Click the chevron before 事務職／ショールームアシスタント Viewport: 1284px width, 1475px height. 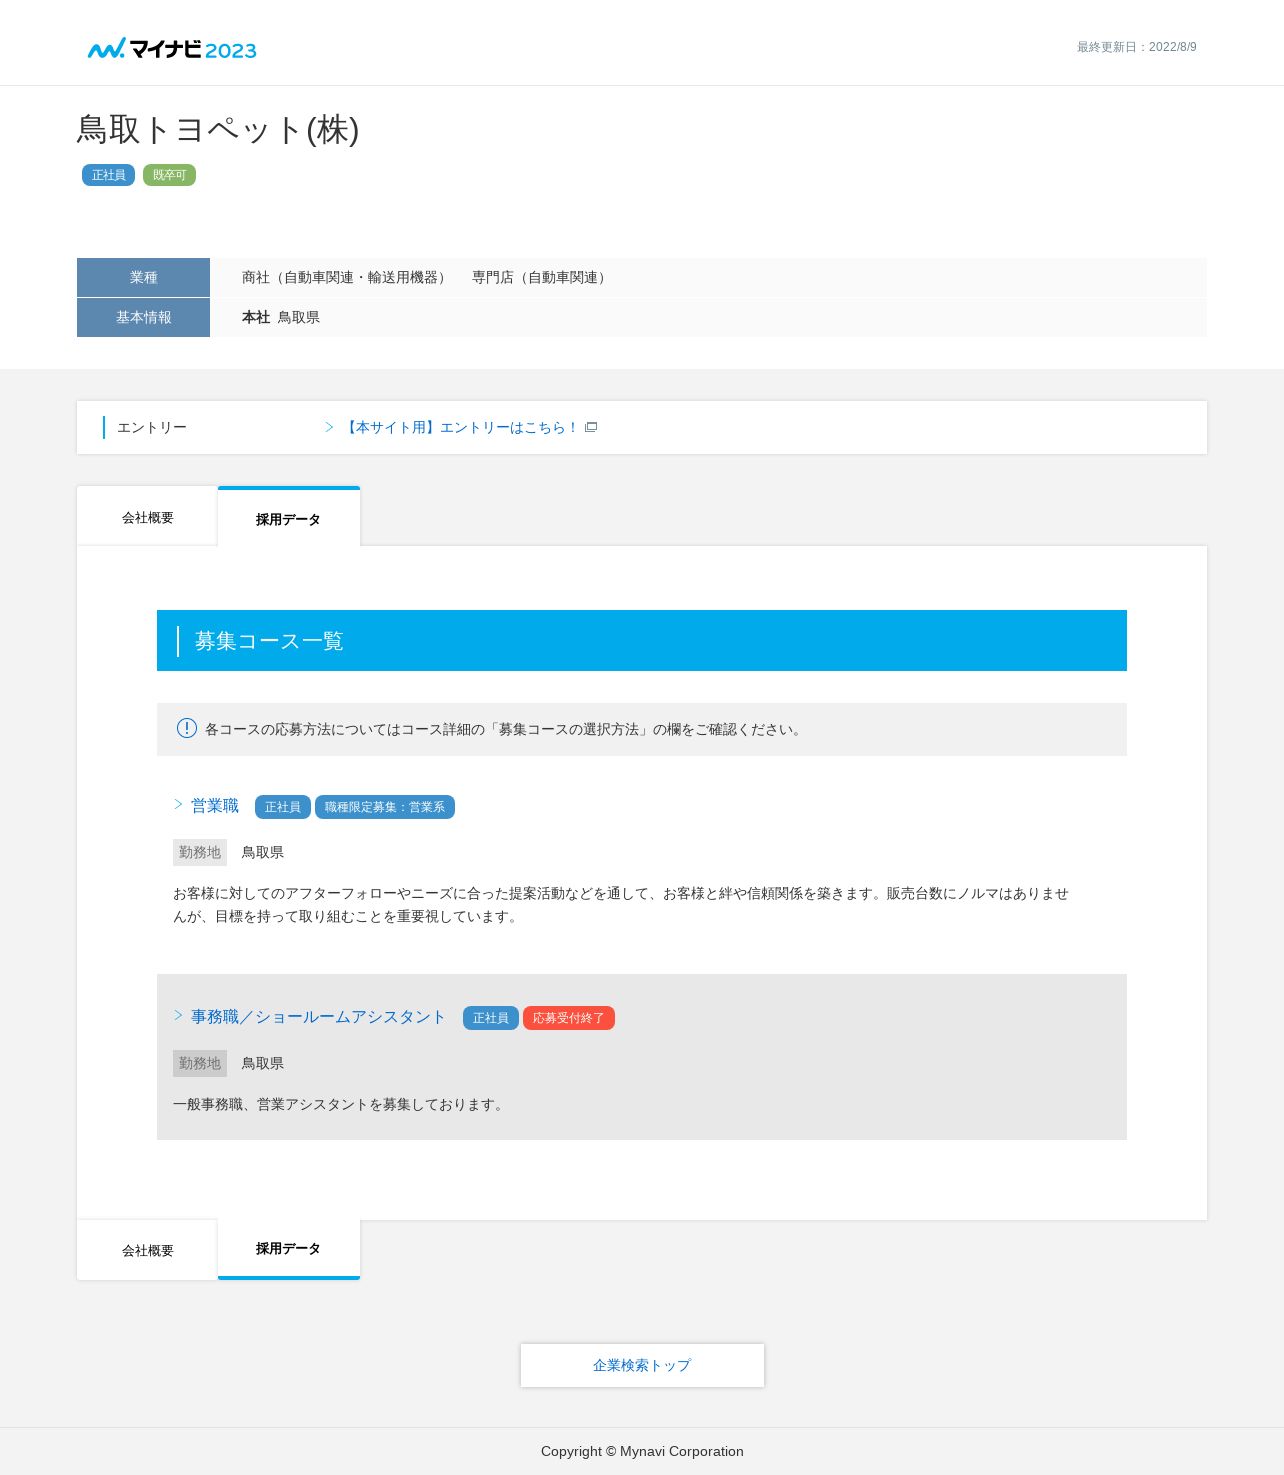tap(178, 1015)
